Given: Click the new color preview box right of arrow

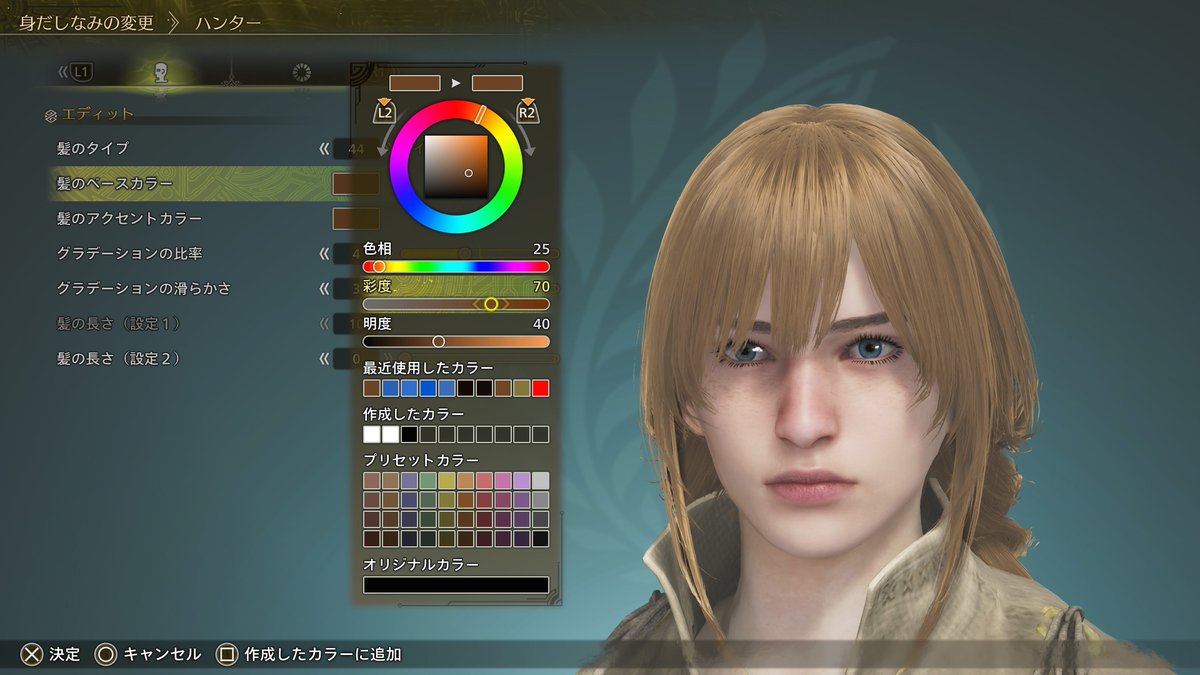Looking at the screenshot, I should 497,83.
